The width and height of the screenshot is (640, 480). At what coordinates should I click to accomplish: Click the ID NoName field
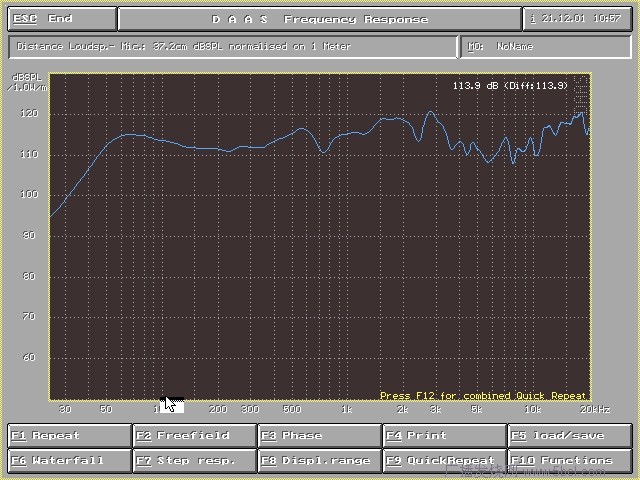point(546,46)
